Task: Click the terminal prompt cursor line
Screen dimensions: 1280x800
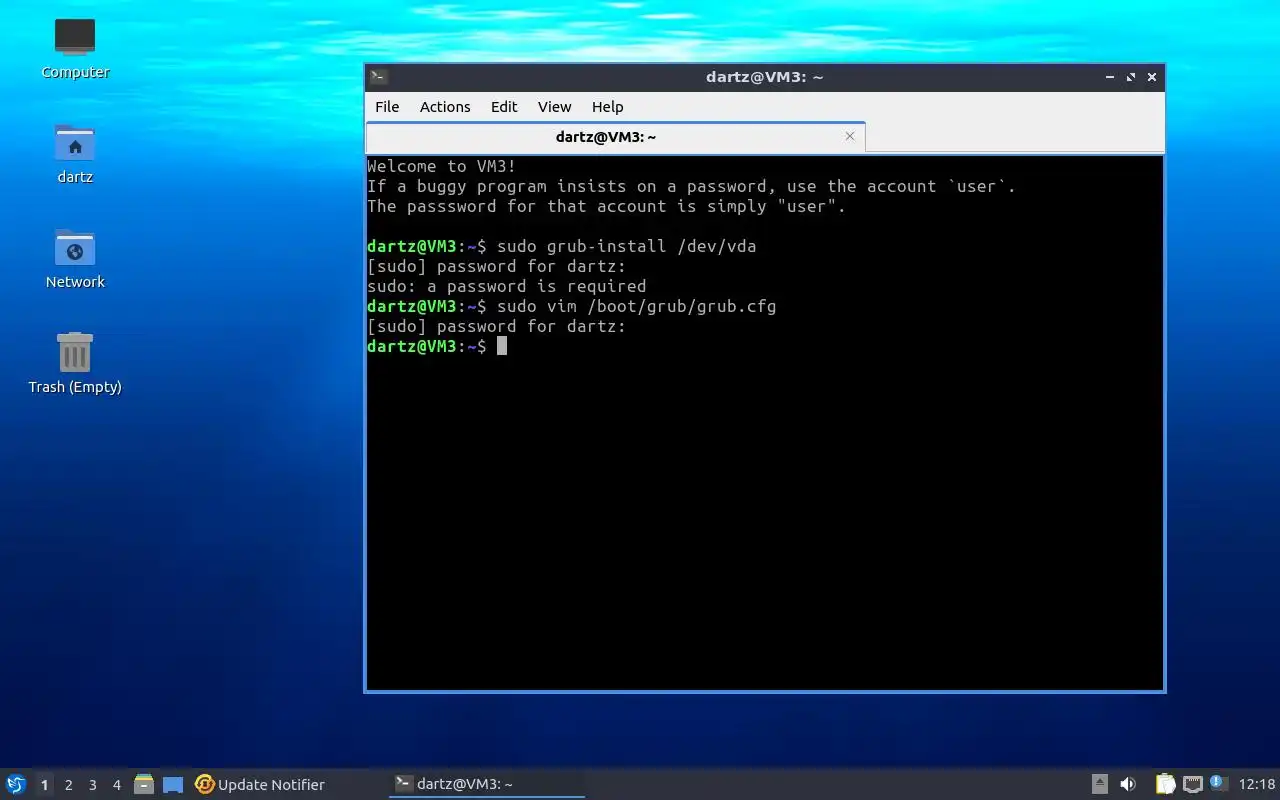Action: [x=437, y=346]
